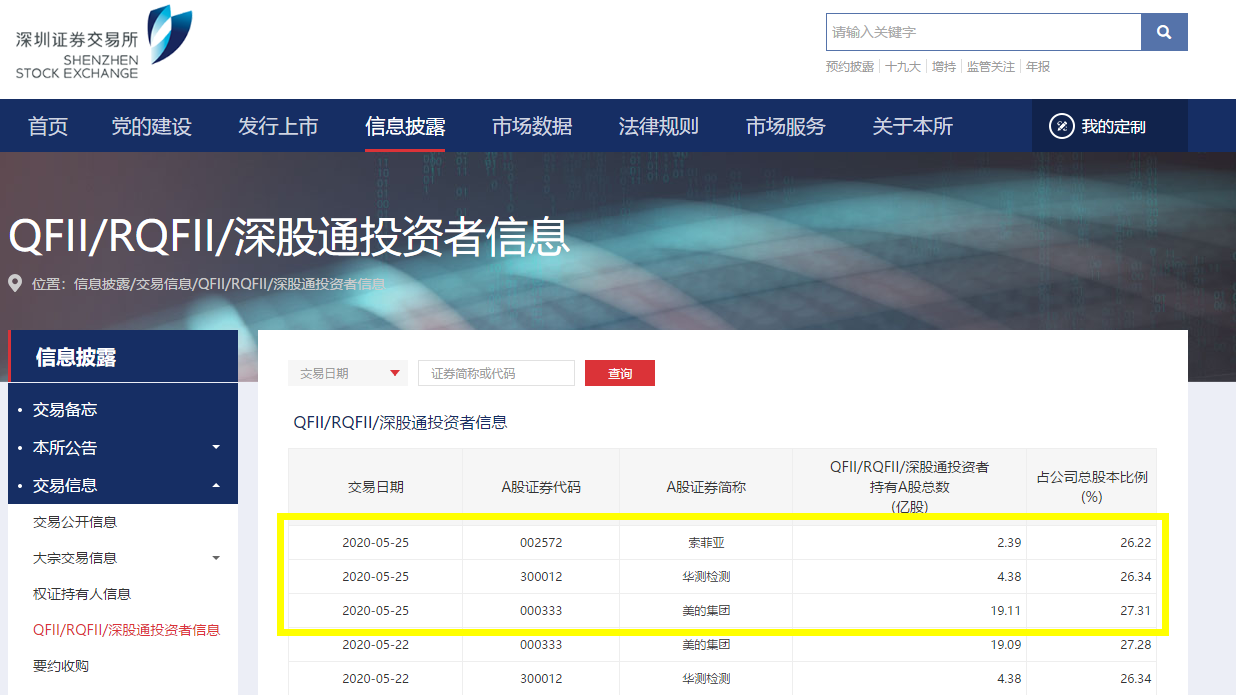Click the 2020-05-25 300012 code cell

[x=541, y=577]
